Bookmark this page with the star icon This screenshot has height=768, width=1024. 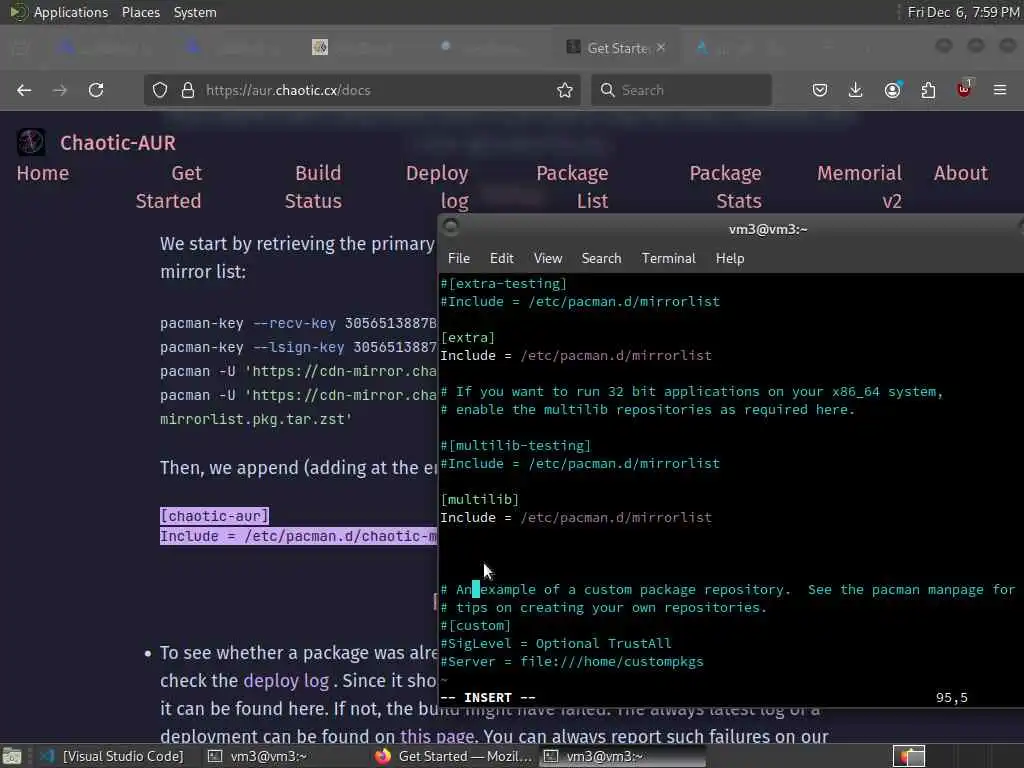point(565,90)
